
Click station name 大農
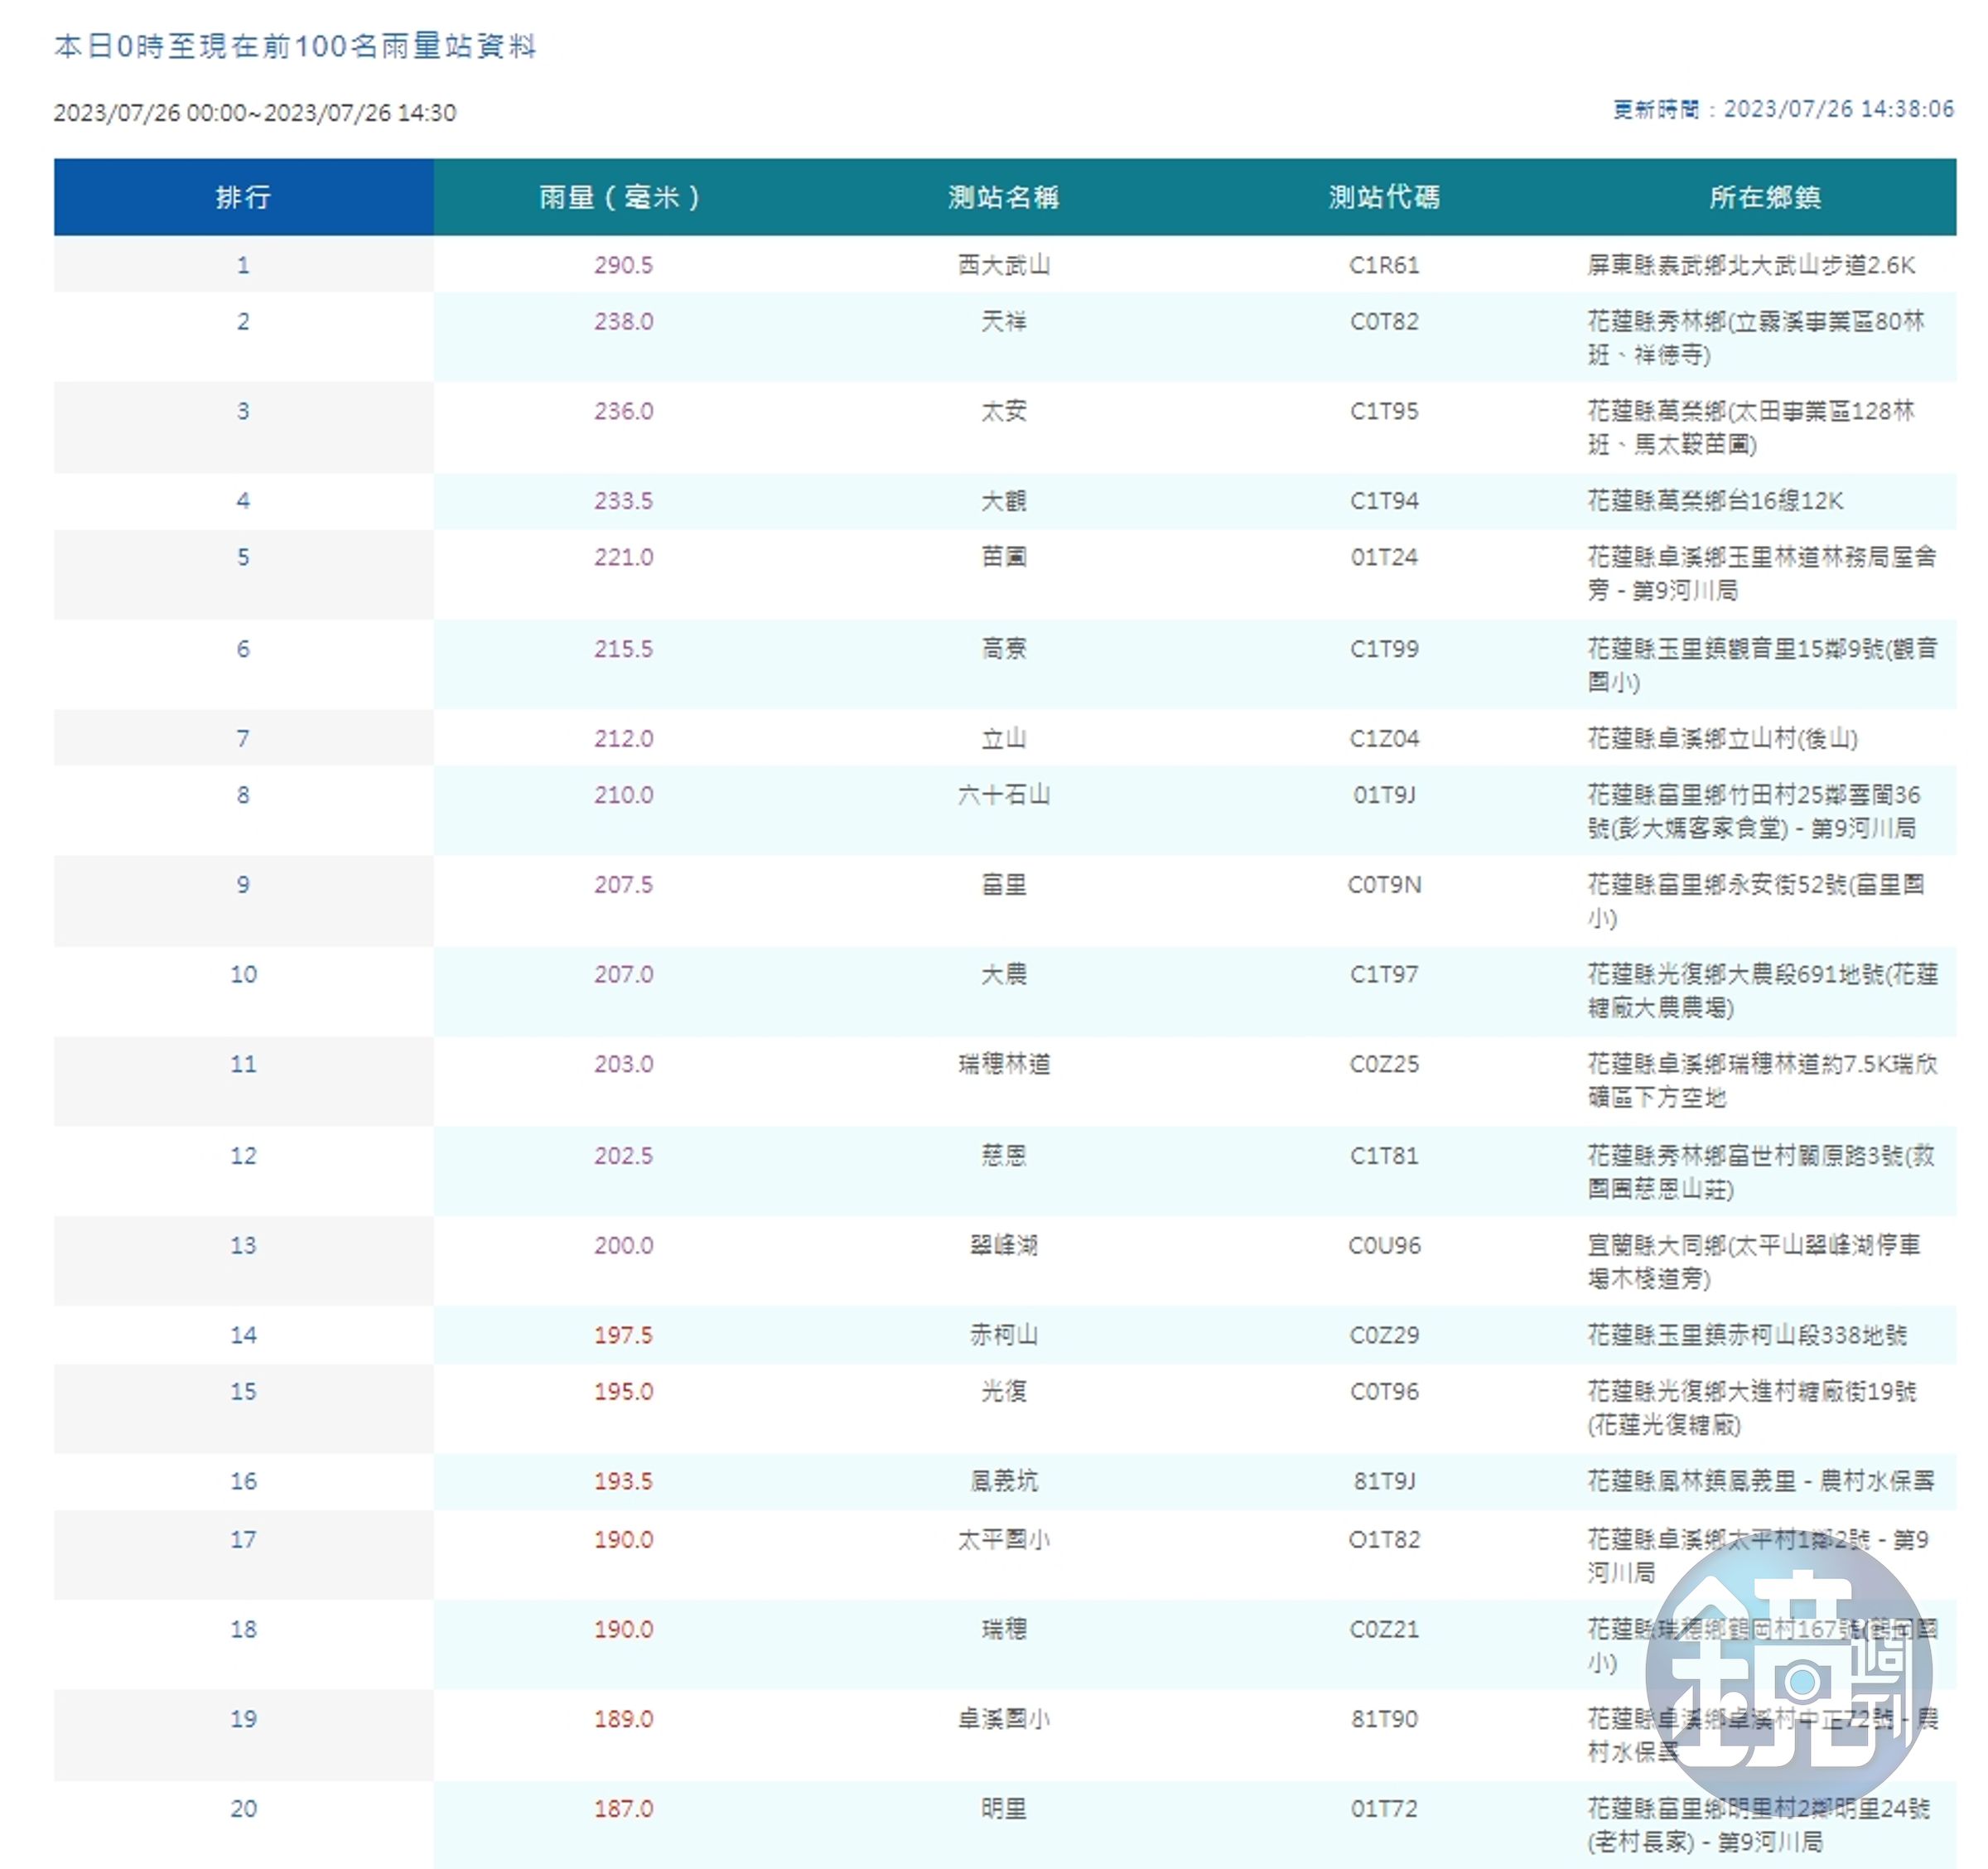pyautogui.click(x=1004, y=974)
